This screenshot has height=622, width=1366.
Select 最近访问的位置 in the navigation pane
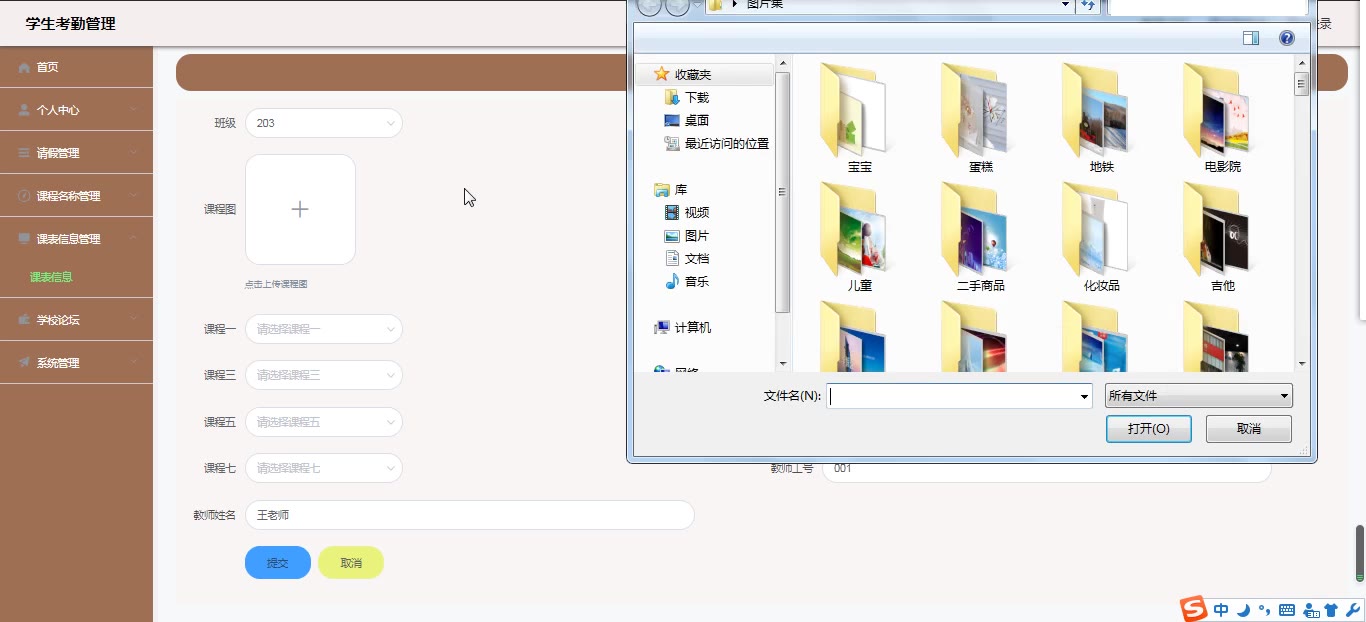[726, 144]
